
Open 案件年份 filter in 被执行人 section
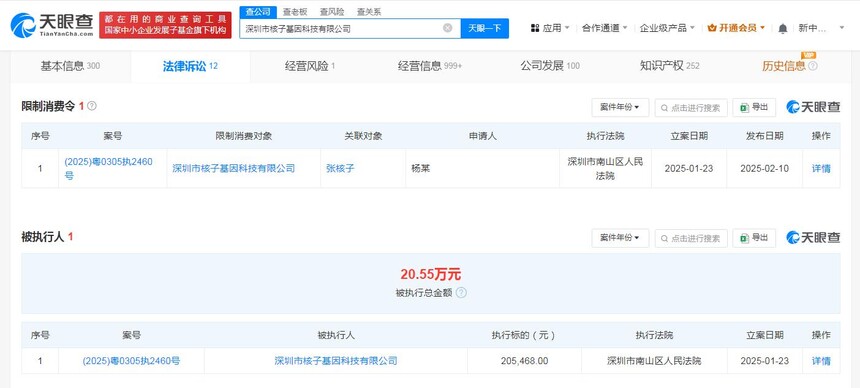click(x=620, y=238)
